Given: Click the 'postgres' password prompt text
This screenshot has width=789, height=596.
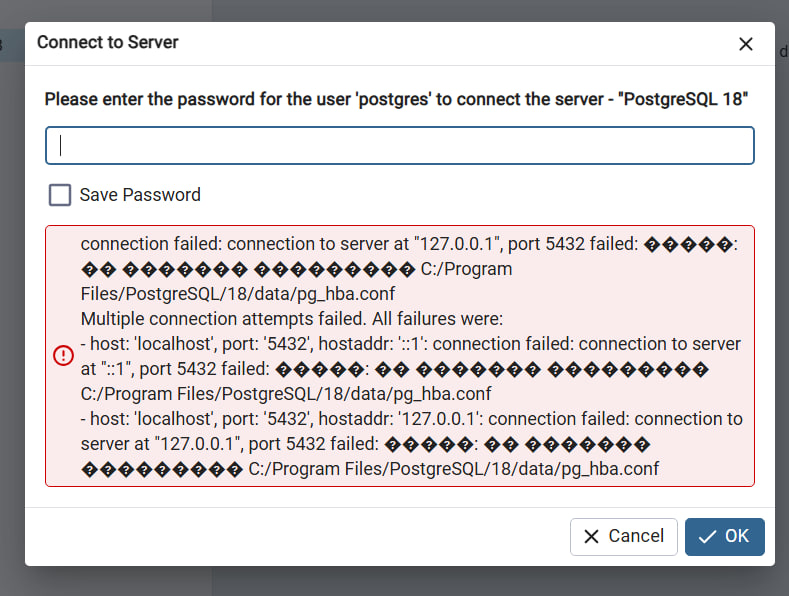Looking at the screenshot, I should coord(396,100).
